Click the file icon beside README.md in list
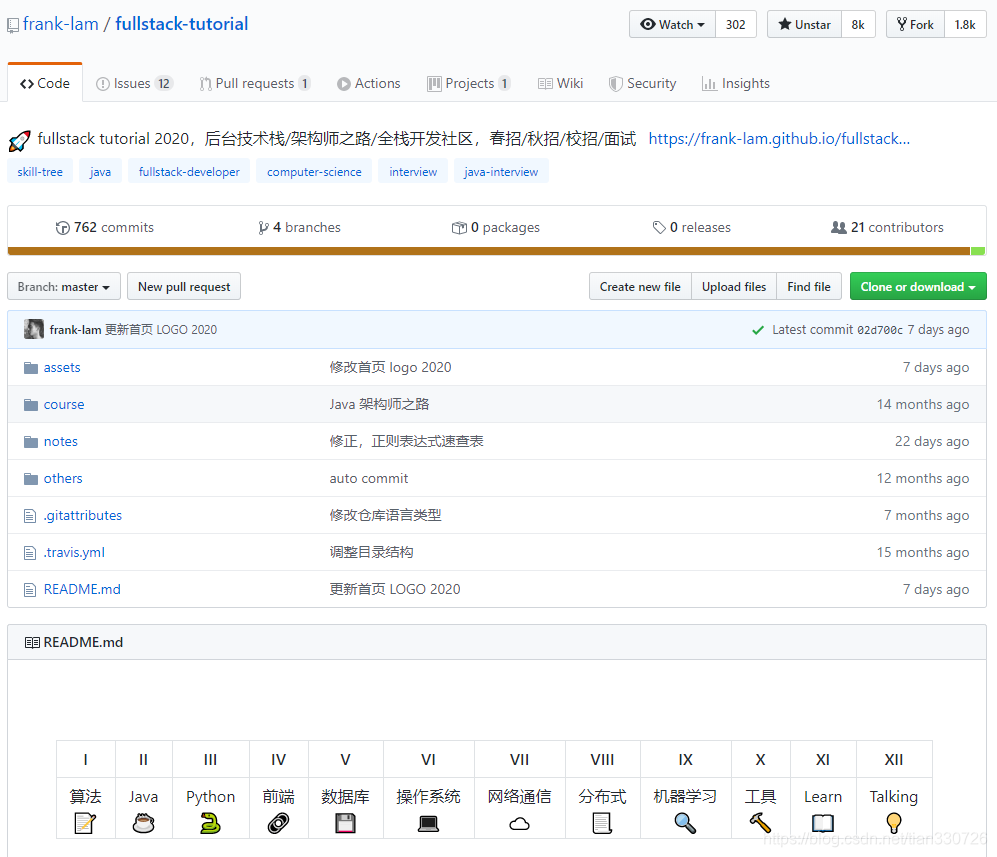This screenshot has width=997, height=857. 30,589
